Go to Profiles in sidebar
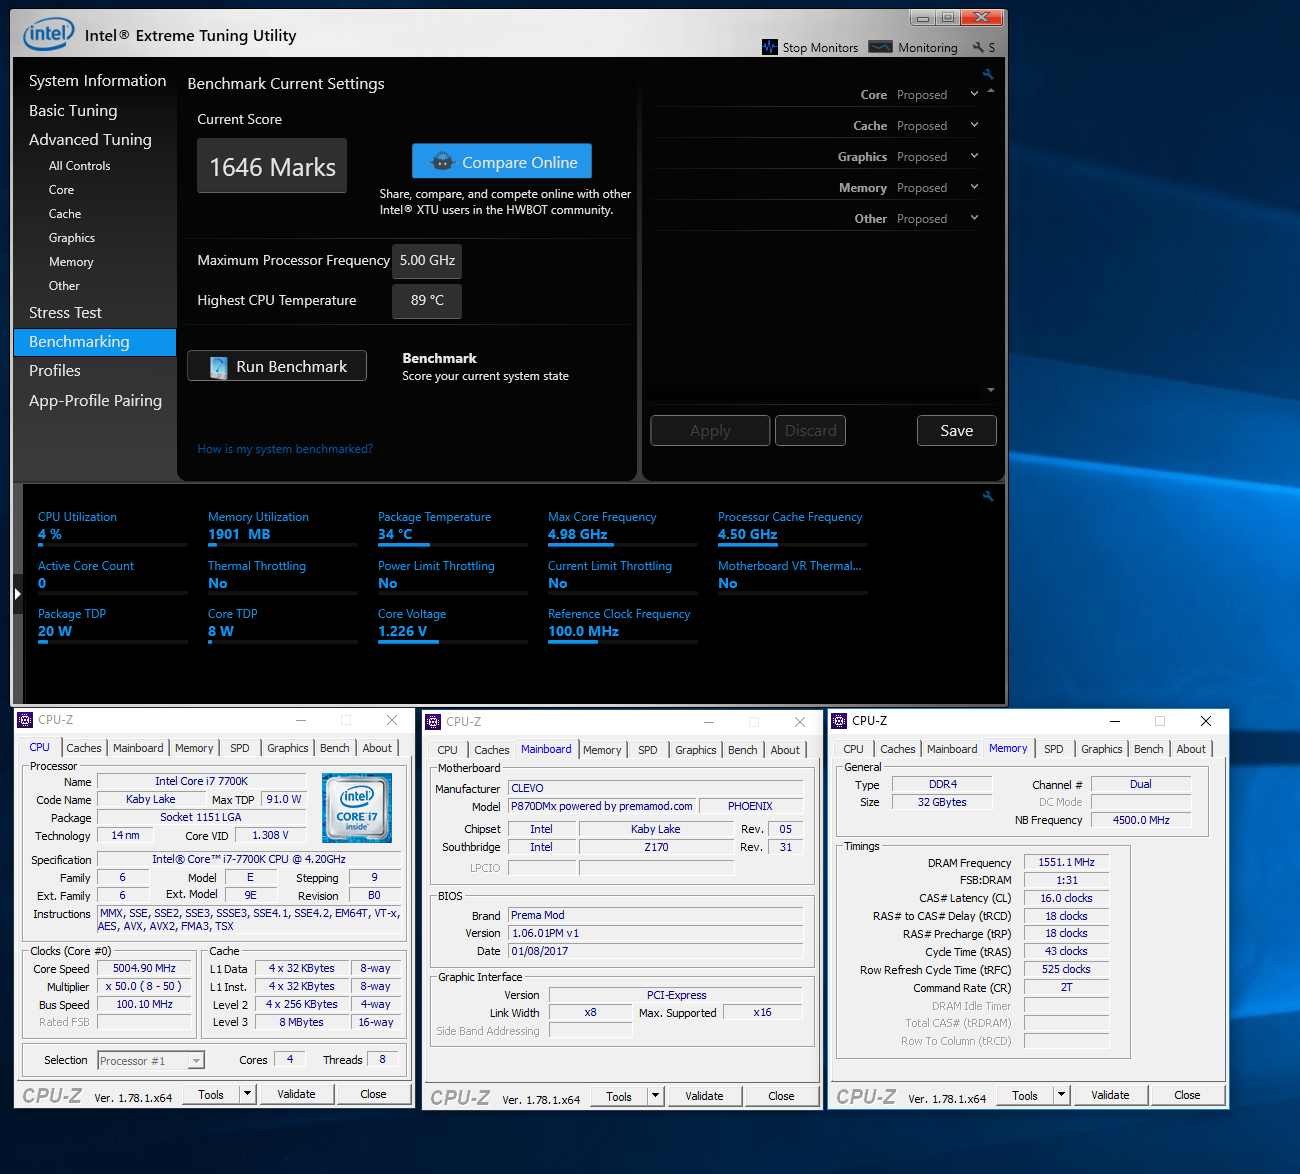Screen dimensions: 1300x1174 [55, 371]
